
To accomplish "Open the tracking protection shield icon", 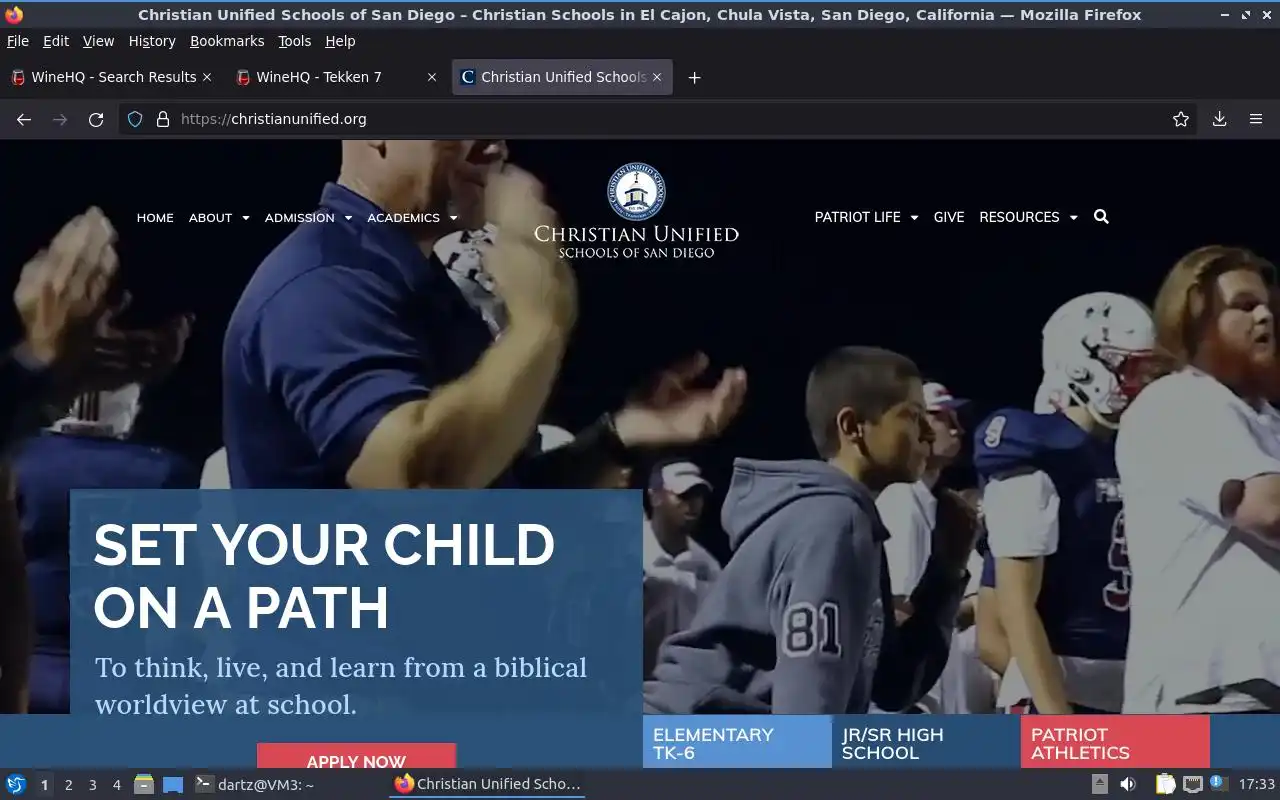I will (135, 119).
